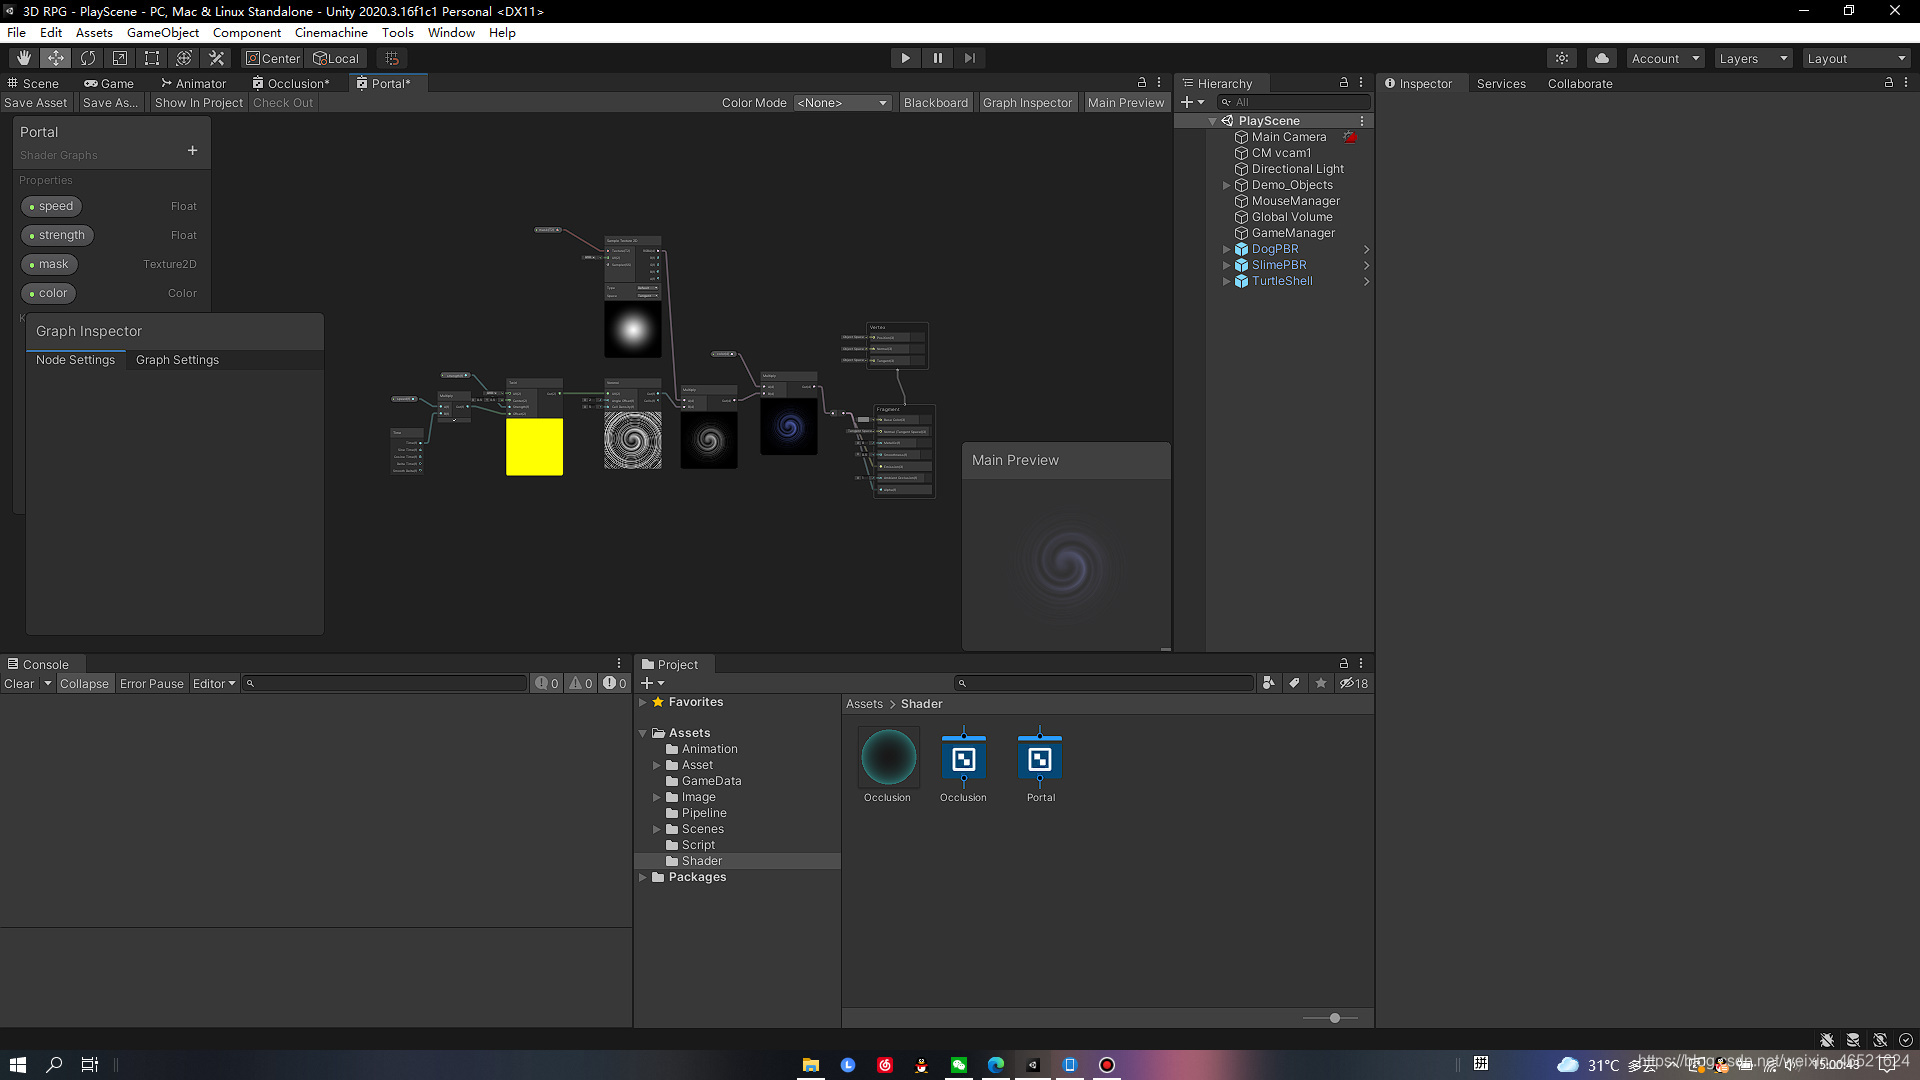
Task: Click the Pause button
Action: point(937,58)
